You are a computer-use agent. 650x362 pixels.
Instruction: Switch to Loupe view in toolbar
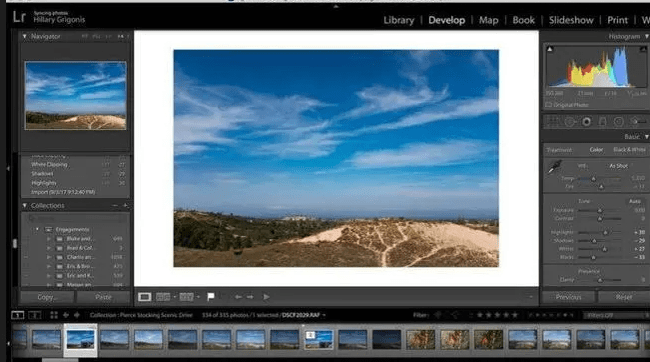pos(145,297)
